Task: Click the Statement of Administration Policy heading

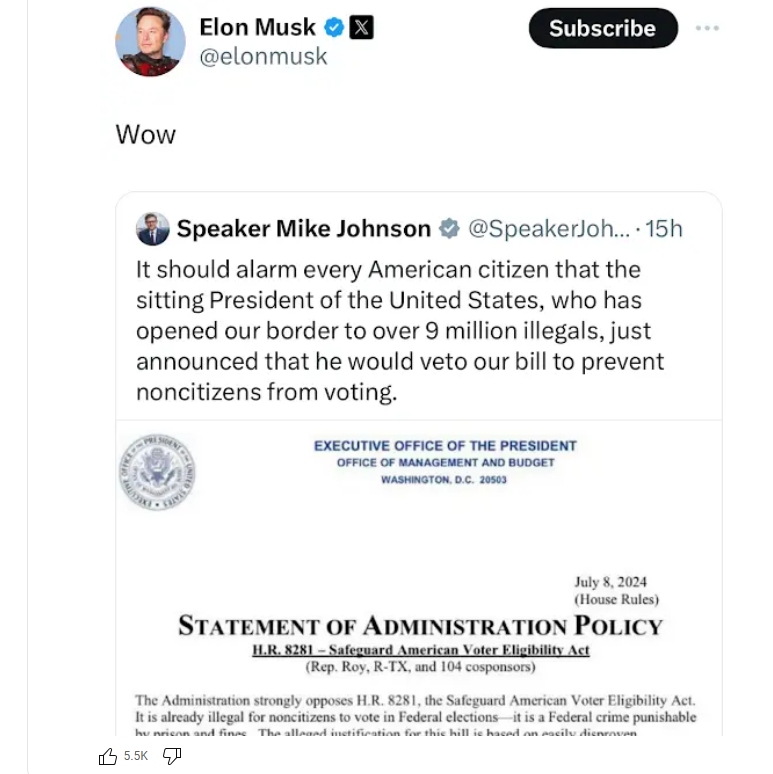Action: 420,626
